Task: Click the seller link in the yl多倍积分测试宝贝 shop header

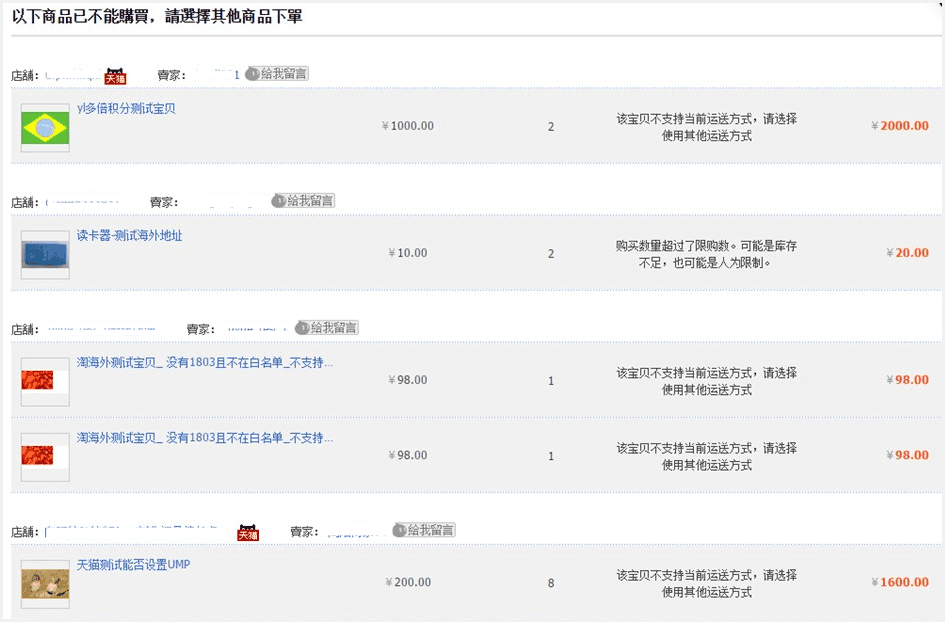Action: [218, 75]
